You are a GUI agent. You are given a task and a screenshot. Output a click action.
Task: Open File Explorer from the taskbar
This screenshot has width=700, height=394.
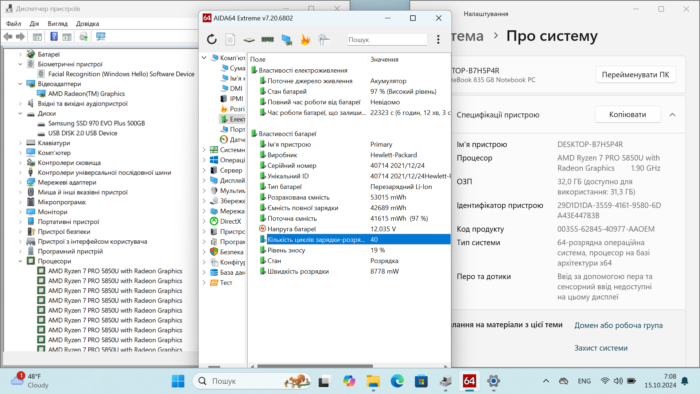pos(373,381)
